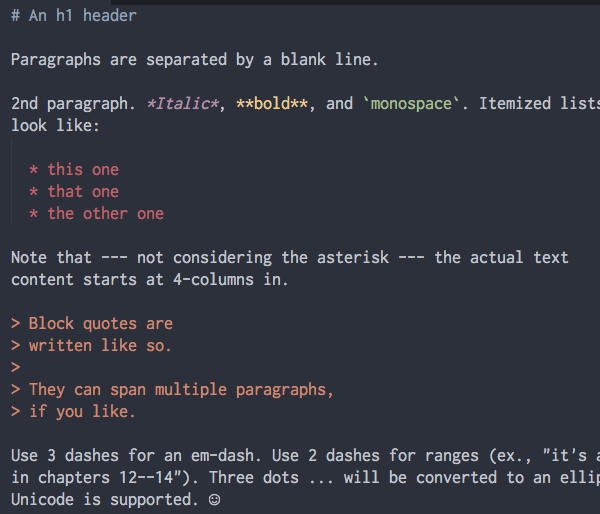Click the 'if you like.' quote line
This screenshot has width=600, height=514.
point(82,411)
